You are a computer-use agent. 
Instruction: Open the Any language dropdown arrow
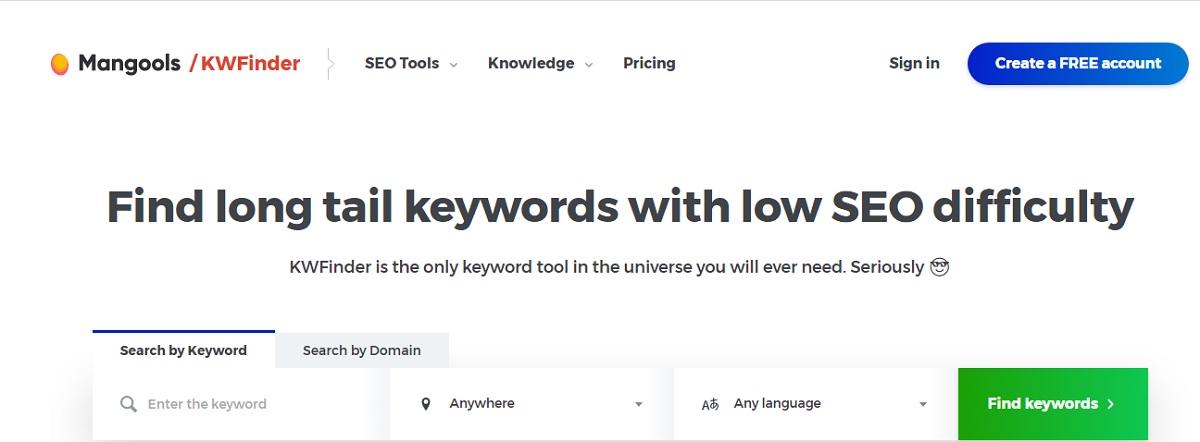coord(923,405)
